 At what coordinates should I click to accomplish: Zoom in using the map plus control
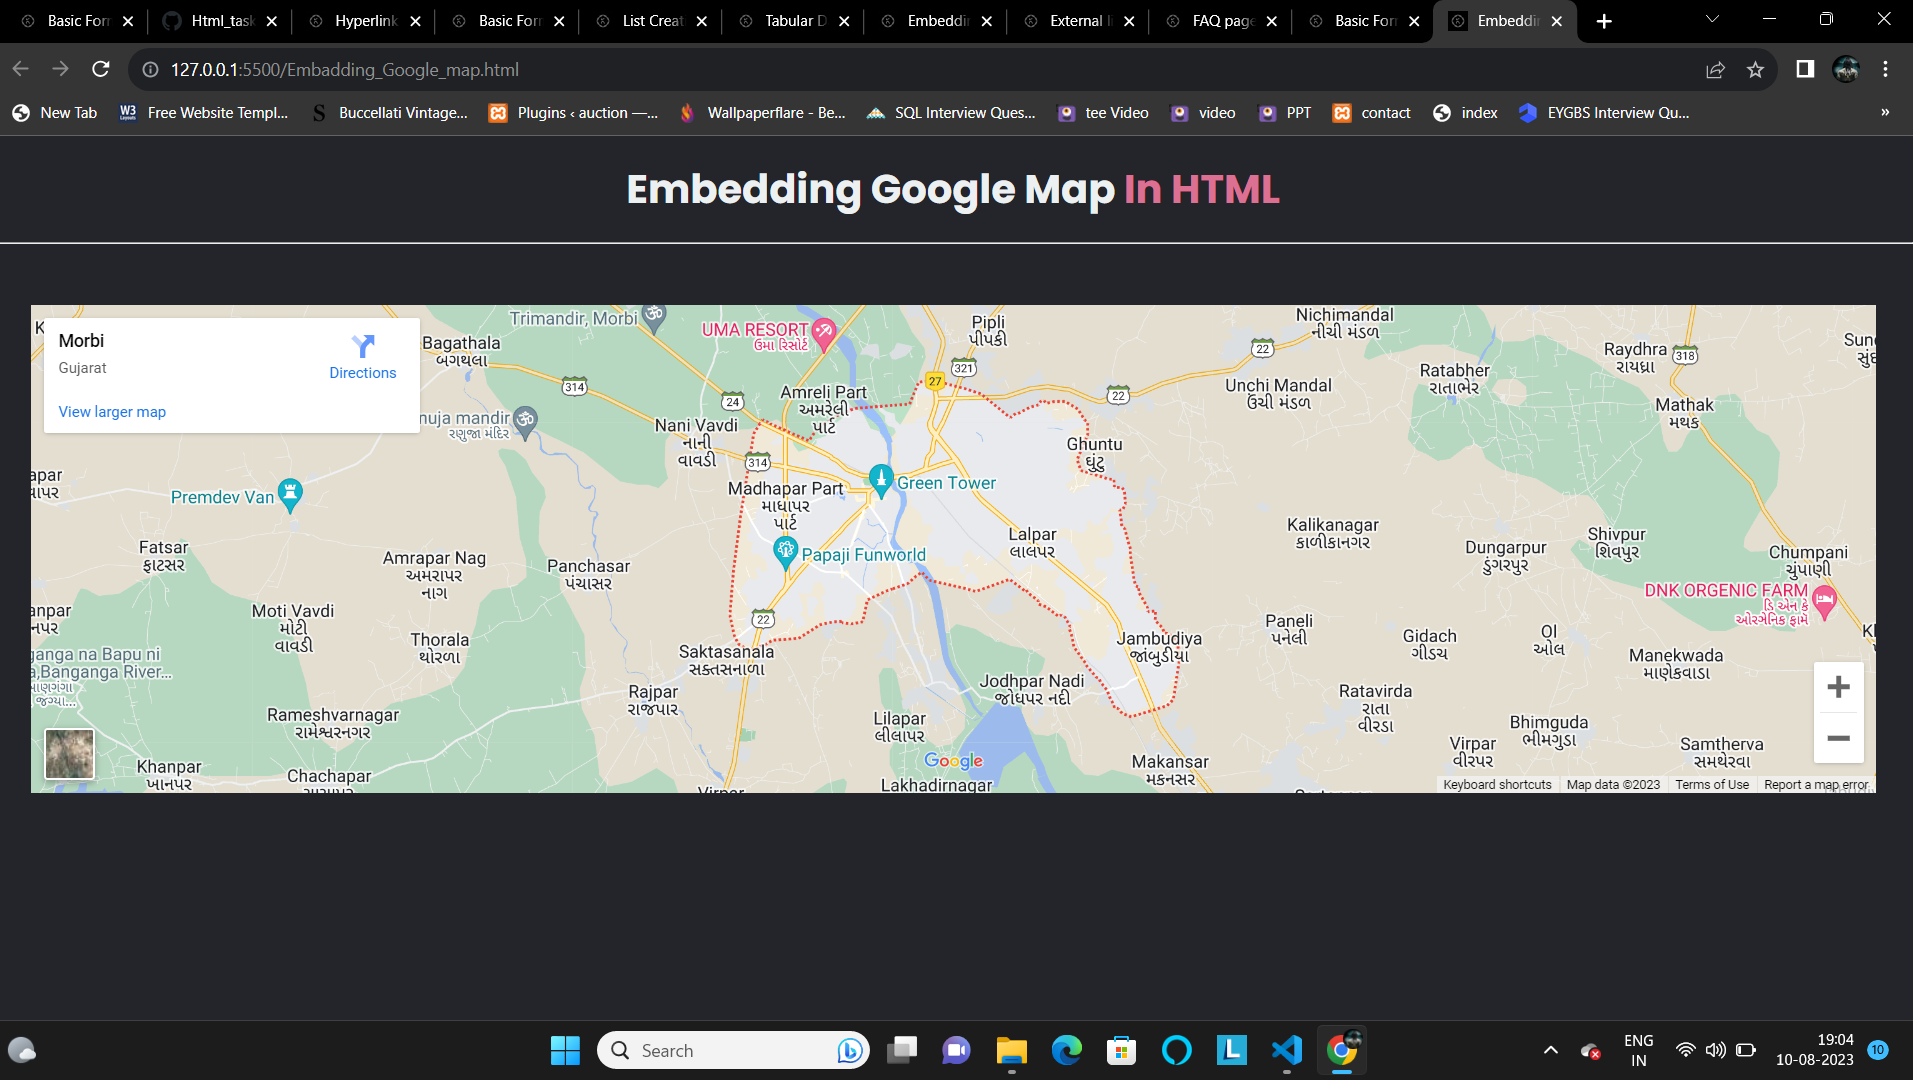coord(1838,686)
